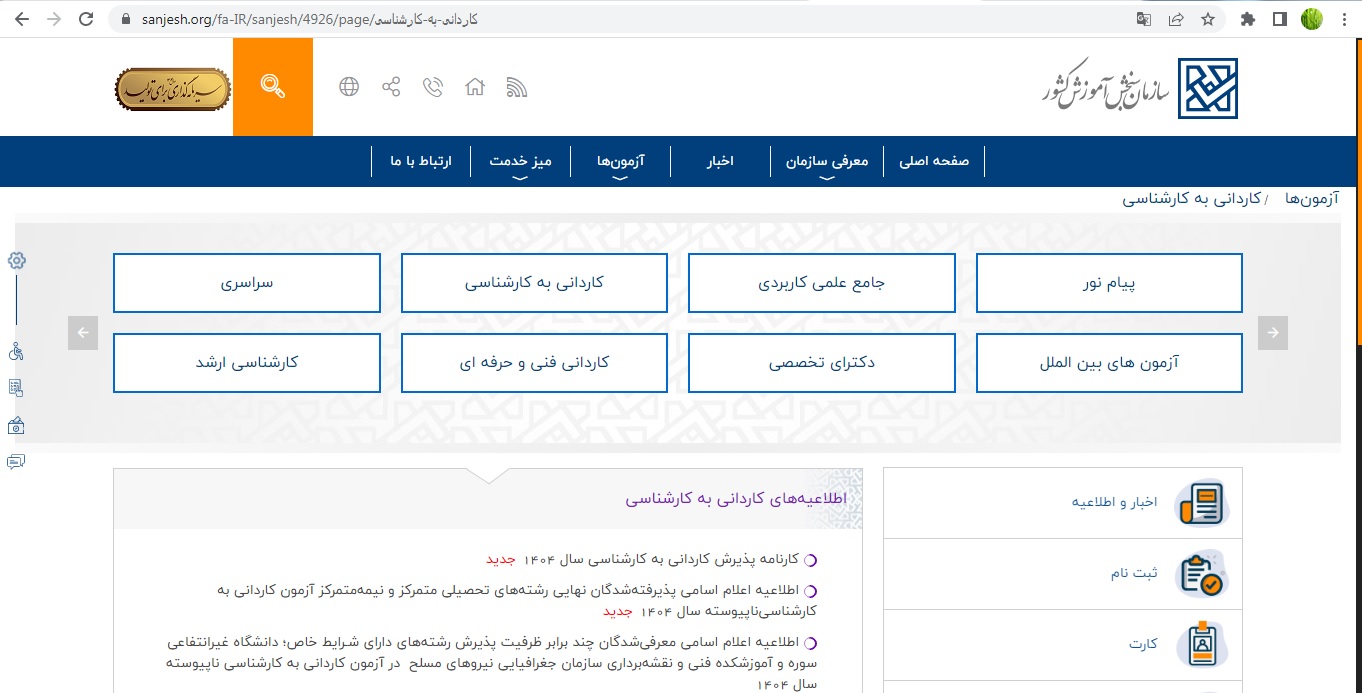Screen dimensions: 1362x693
Task: Click the wheelchair accessibility icon
Action: pyautogui.click(x=16, y=351)
